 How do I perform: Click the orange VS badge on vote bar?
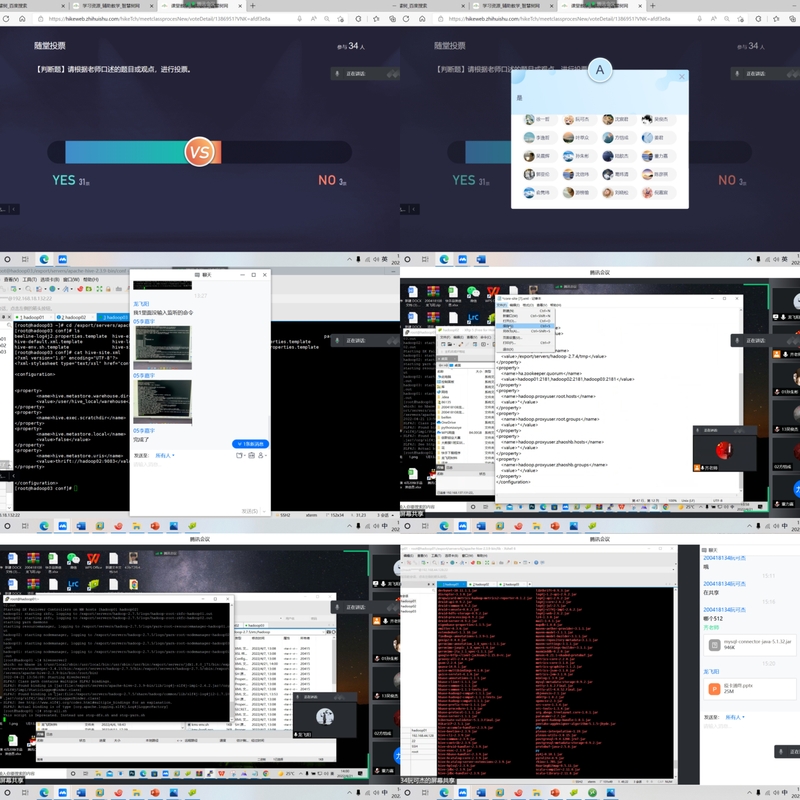click(x=200, y=151)
